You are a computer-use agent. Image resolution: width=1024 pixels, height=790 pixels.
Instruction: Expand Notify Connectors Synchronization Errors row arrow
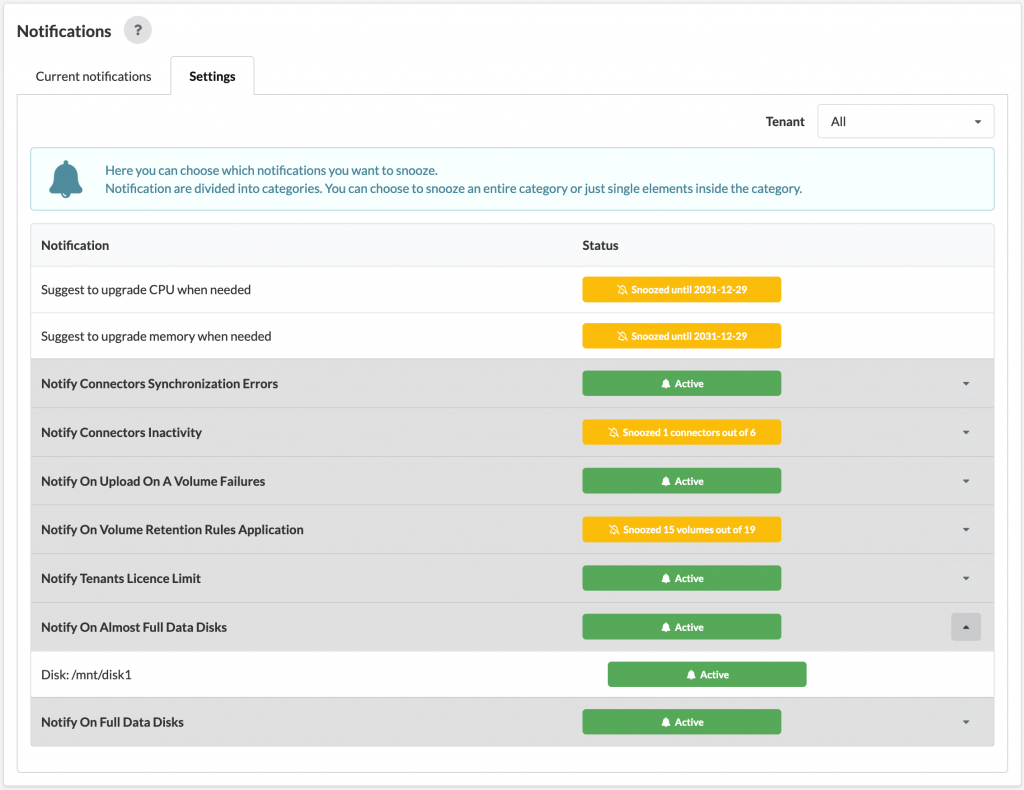tap(966, 384)
